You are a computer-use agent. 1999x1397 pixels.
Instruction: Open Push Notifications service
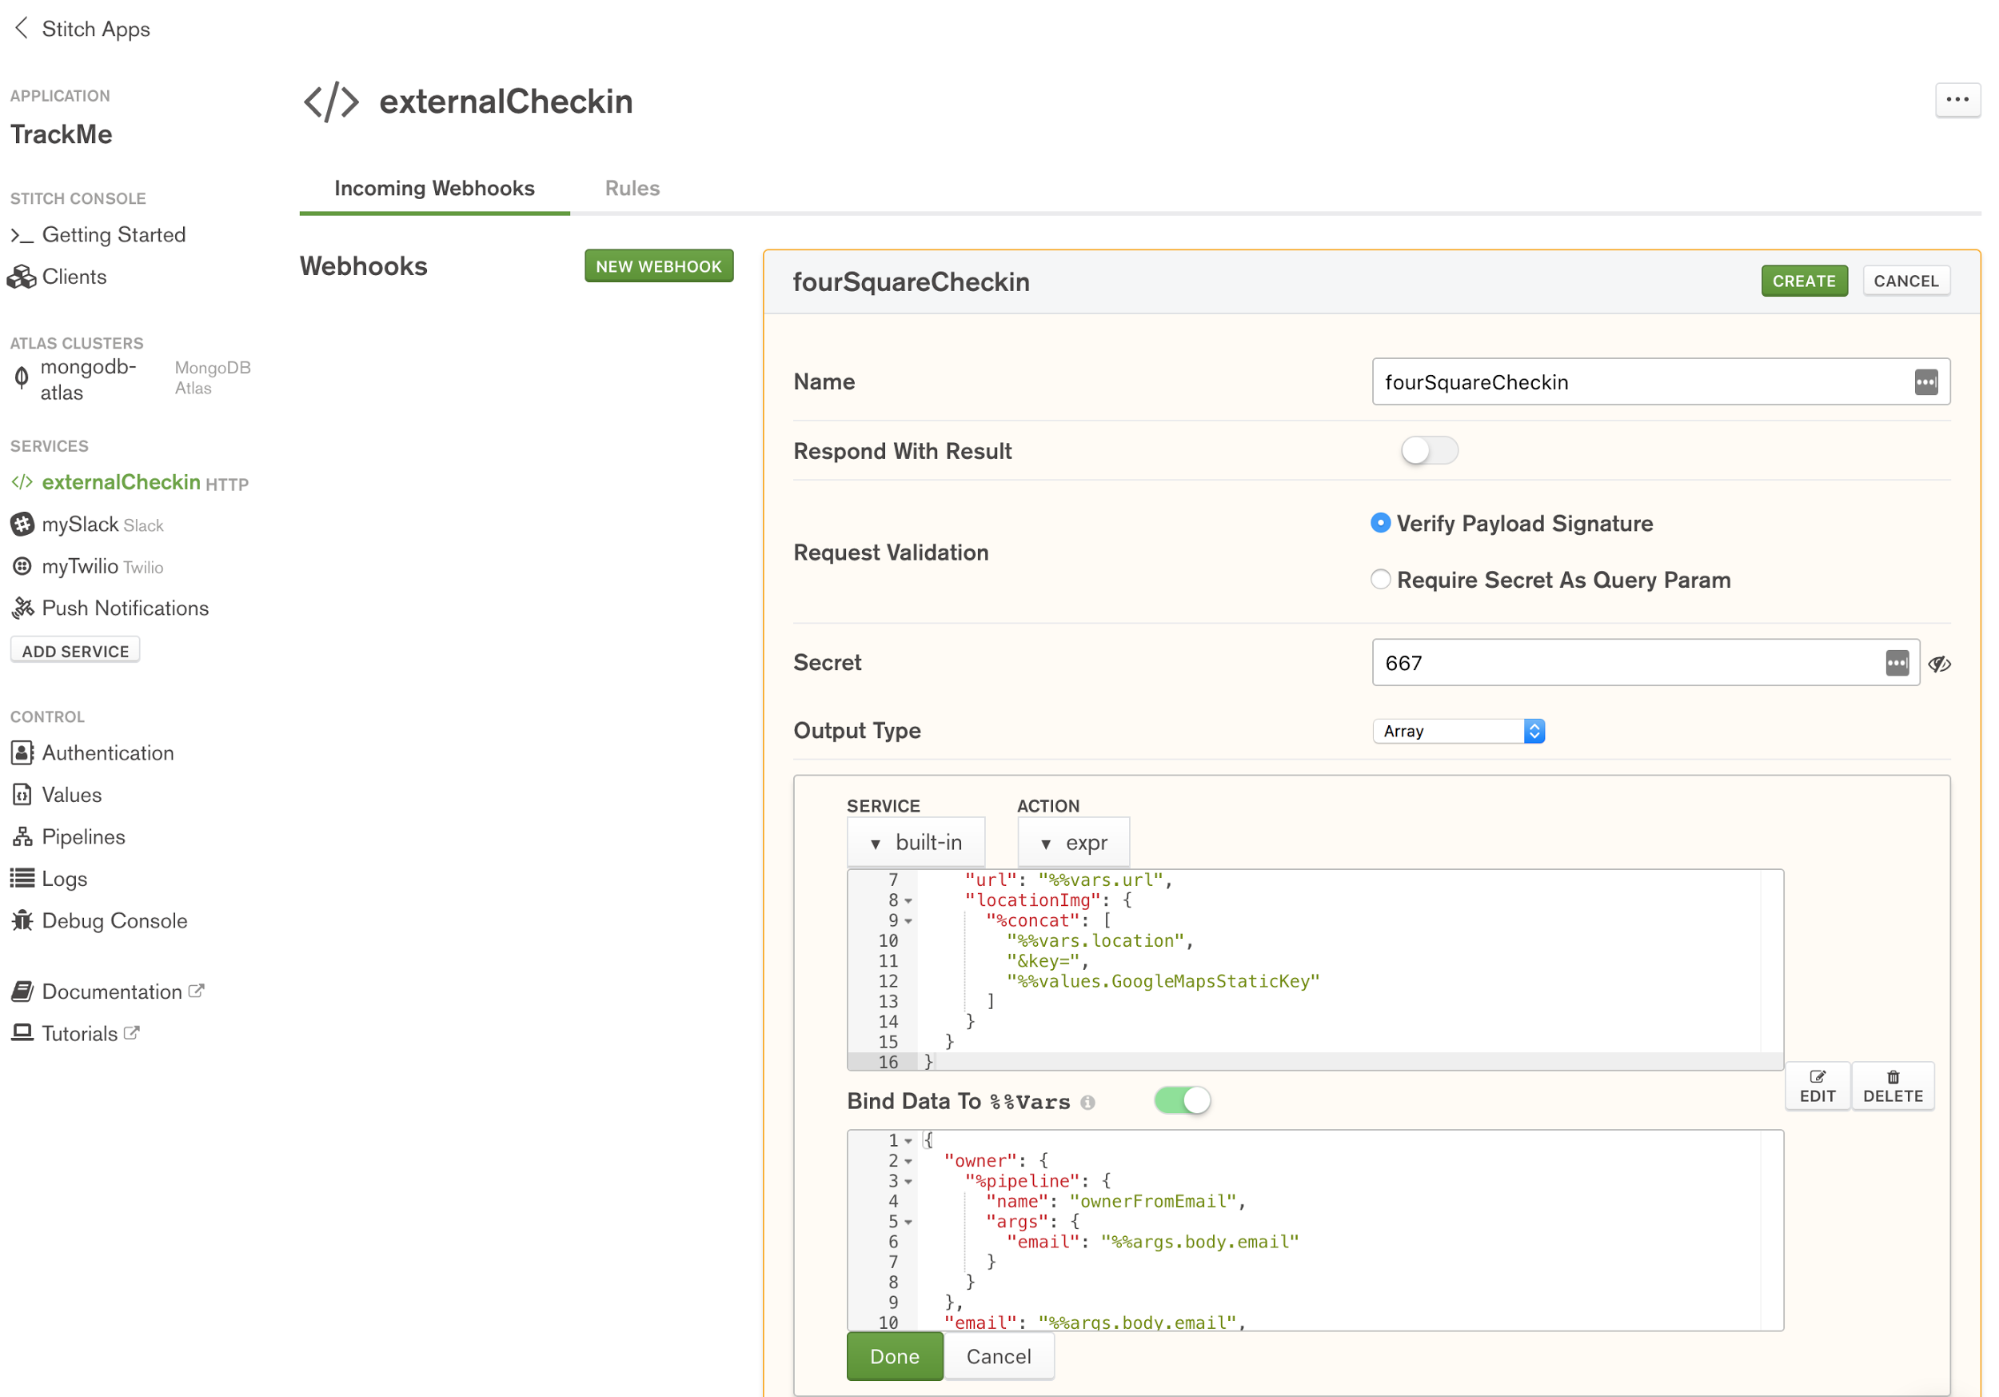click(124, 608)
